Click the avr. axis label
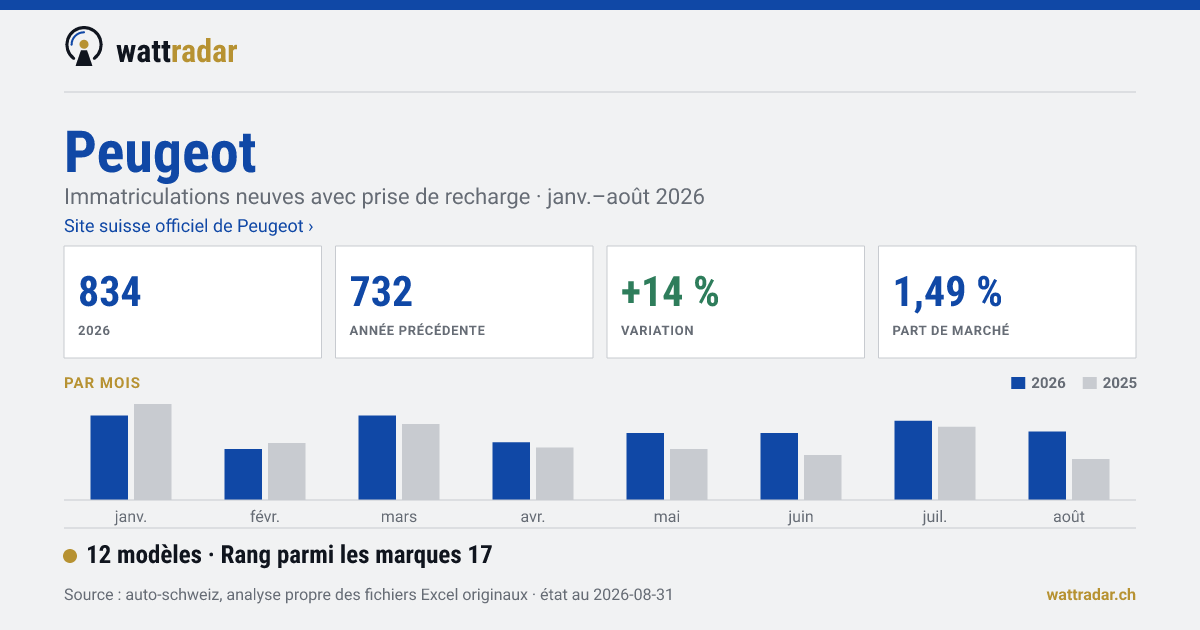The image size is (1200, 630). click(x=533, y=517)
